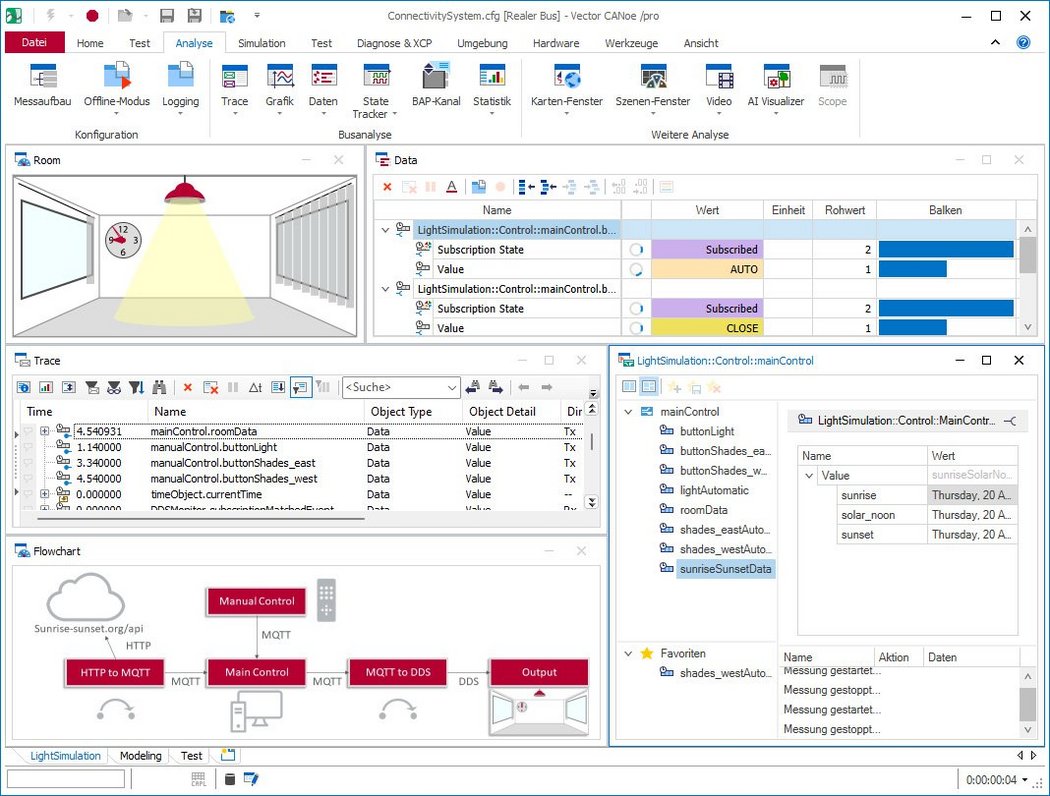Click the red X clear icon in Trace toolbar

coord(188,387)
